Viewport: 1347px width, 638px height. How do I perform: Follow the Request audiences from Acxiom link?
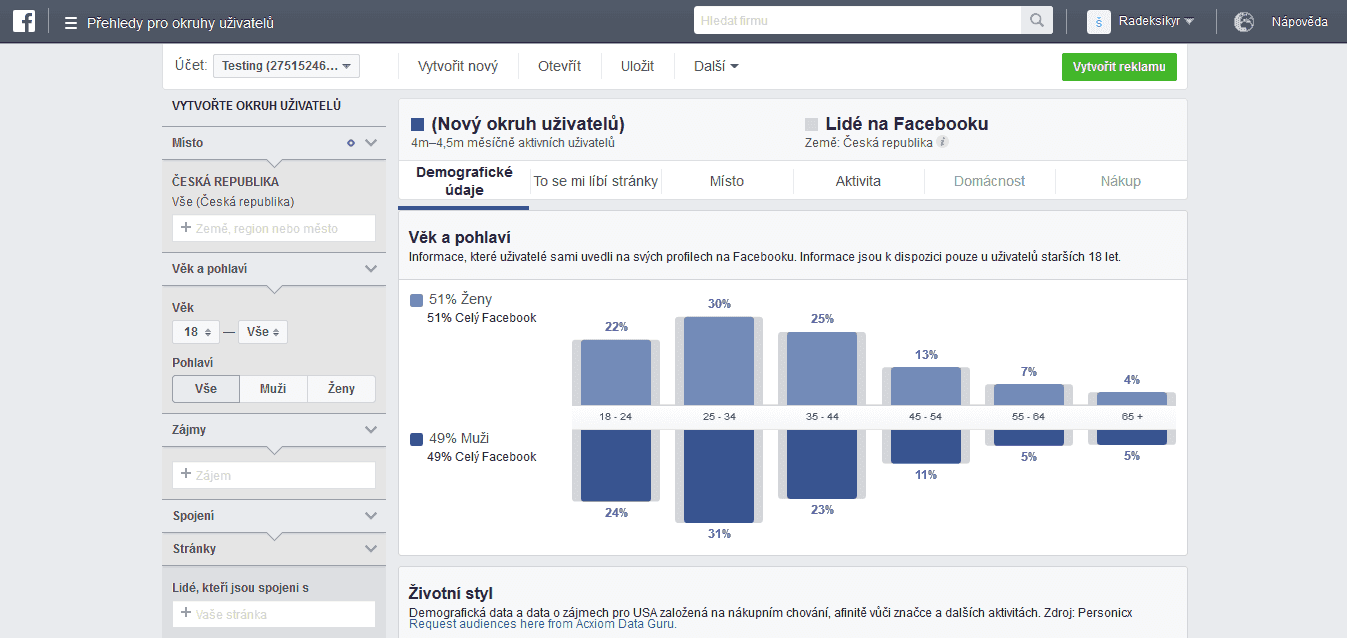[543, 624]
